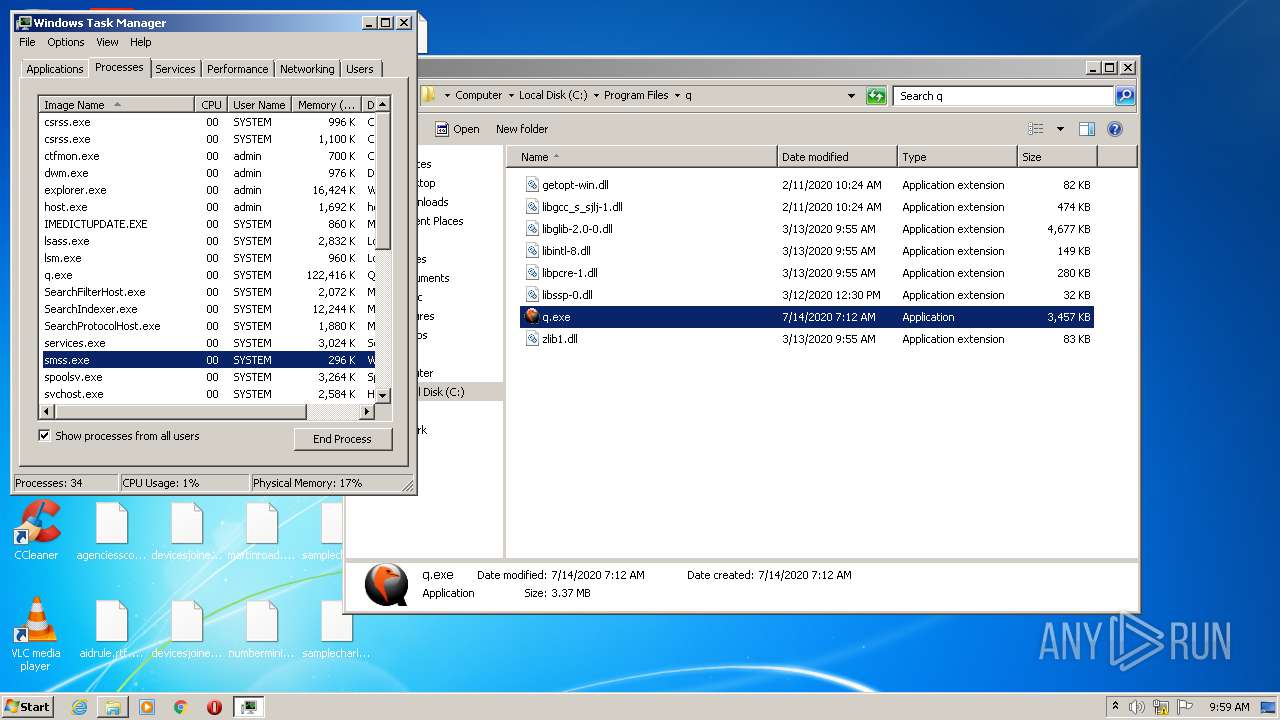
Task: Sort processes by CPU column
Action: click(210, 105)
